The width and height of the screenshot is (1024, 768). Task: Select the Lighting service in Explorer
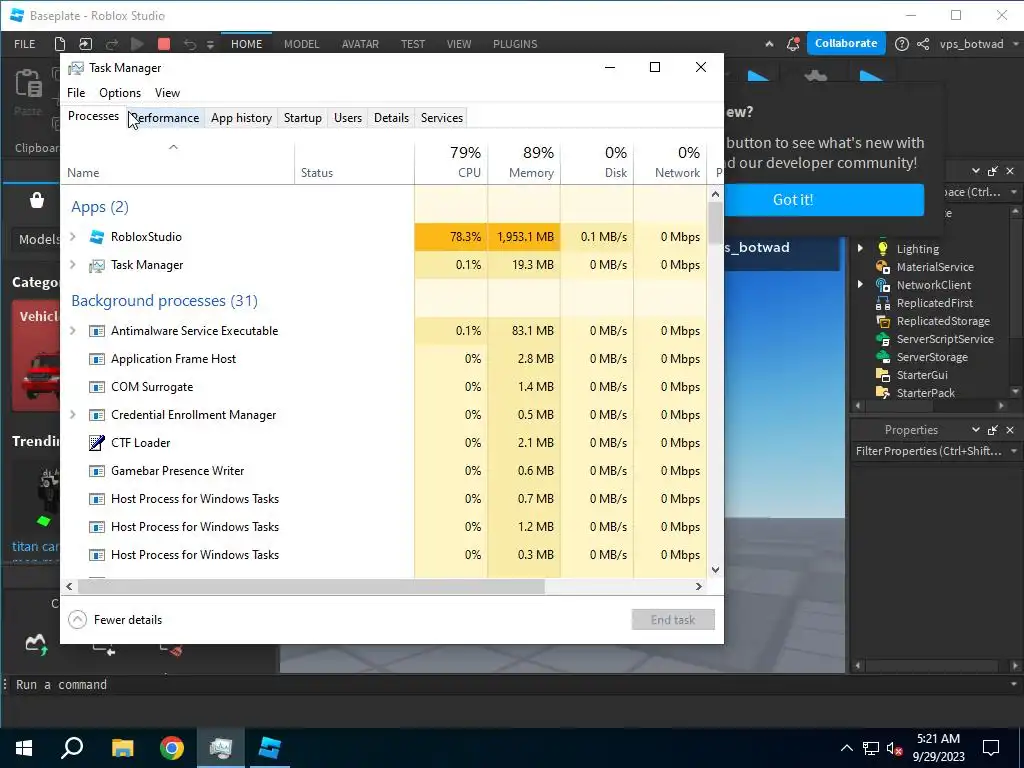[x=918, y=249]
